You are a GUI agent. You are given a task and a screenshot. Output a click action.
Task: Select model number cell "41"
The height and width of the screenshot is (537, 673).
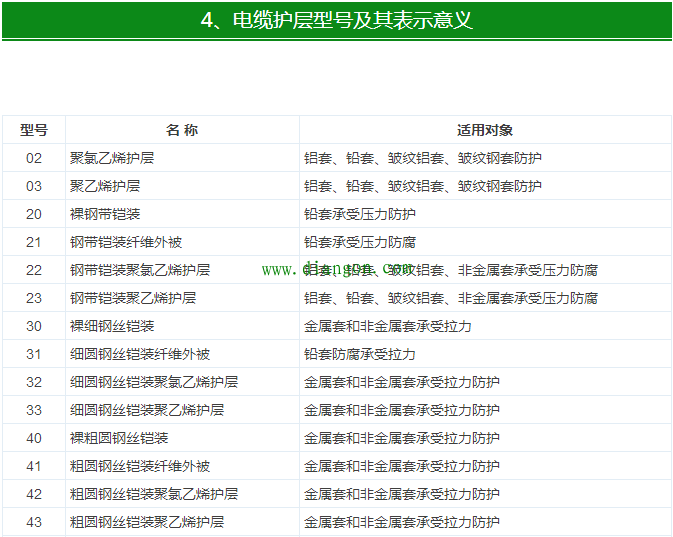click(34, 466)
